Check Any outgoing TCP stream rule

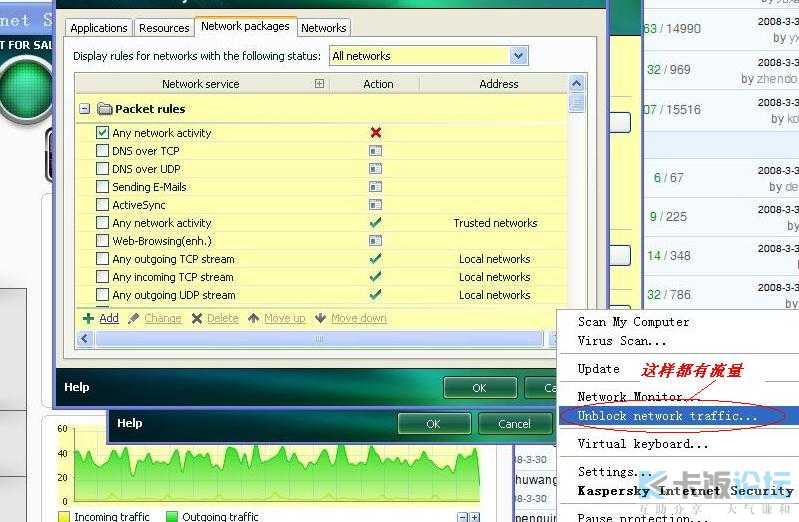[x=102, y=259]
